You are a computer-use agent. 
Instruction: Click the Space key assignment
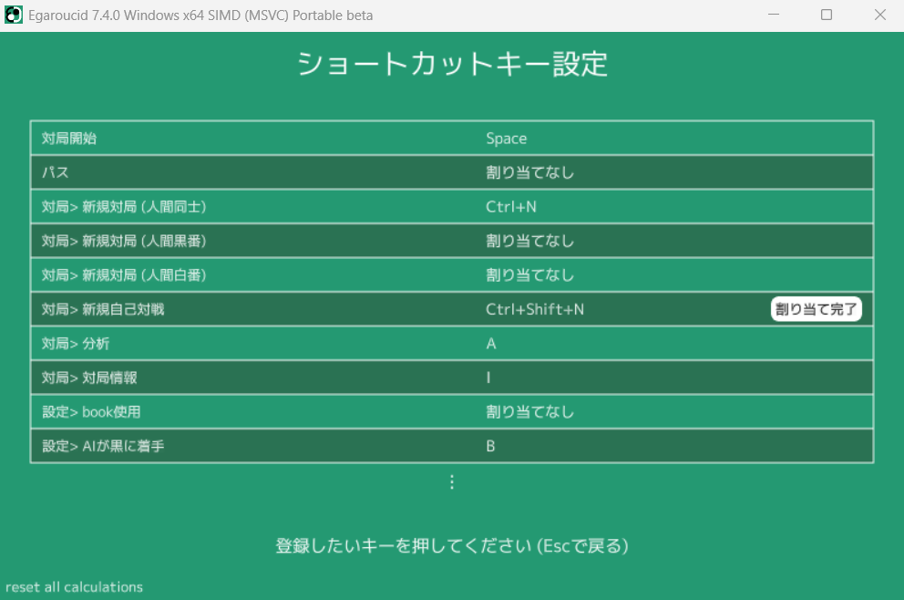tap(506, 138)
